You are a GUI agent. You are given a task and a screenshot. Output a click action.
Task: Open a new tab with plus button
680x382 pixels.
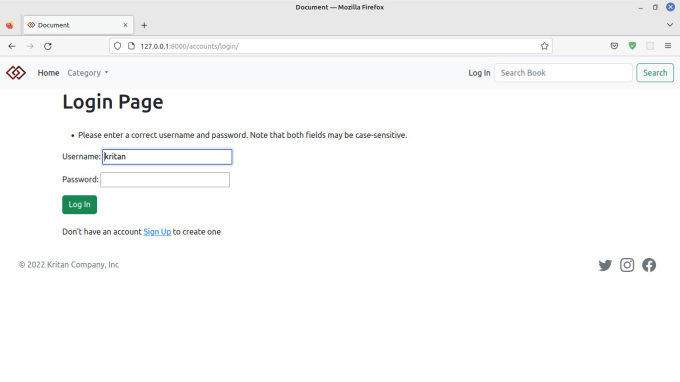pyautogui.click(x=144, y=25)
